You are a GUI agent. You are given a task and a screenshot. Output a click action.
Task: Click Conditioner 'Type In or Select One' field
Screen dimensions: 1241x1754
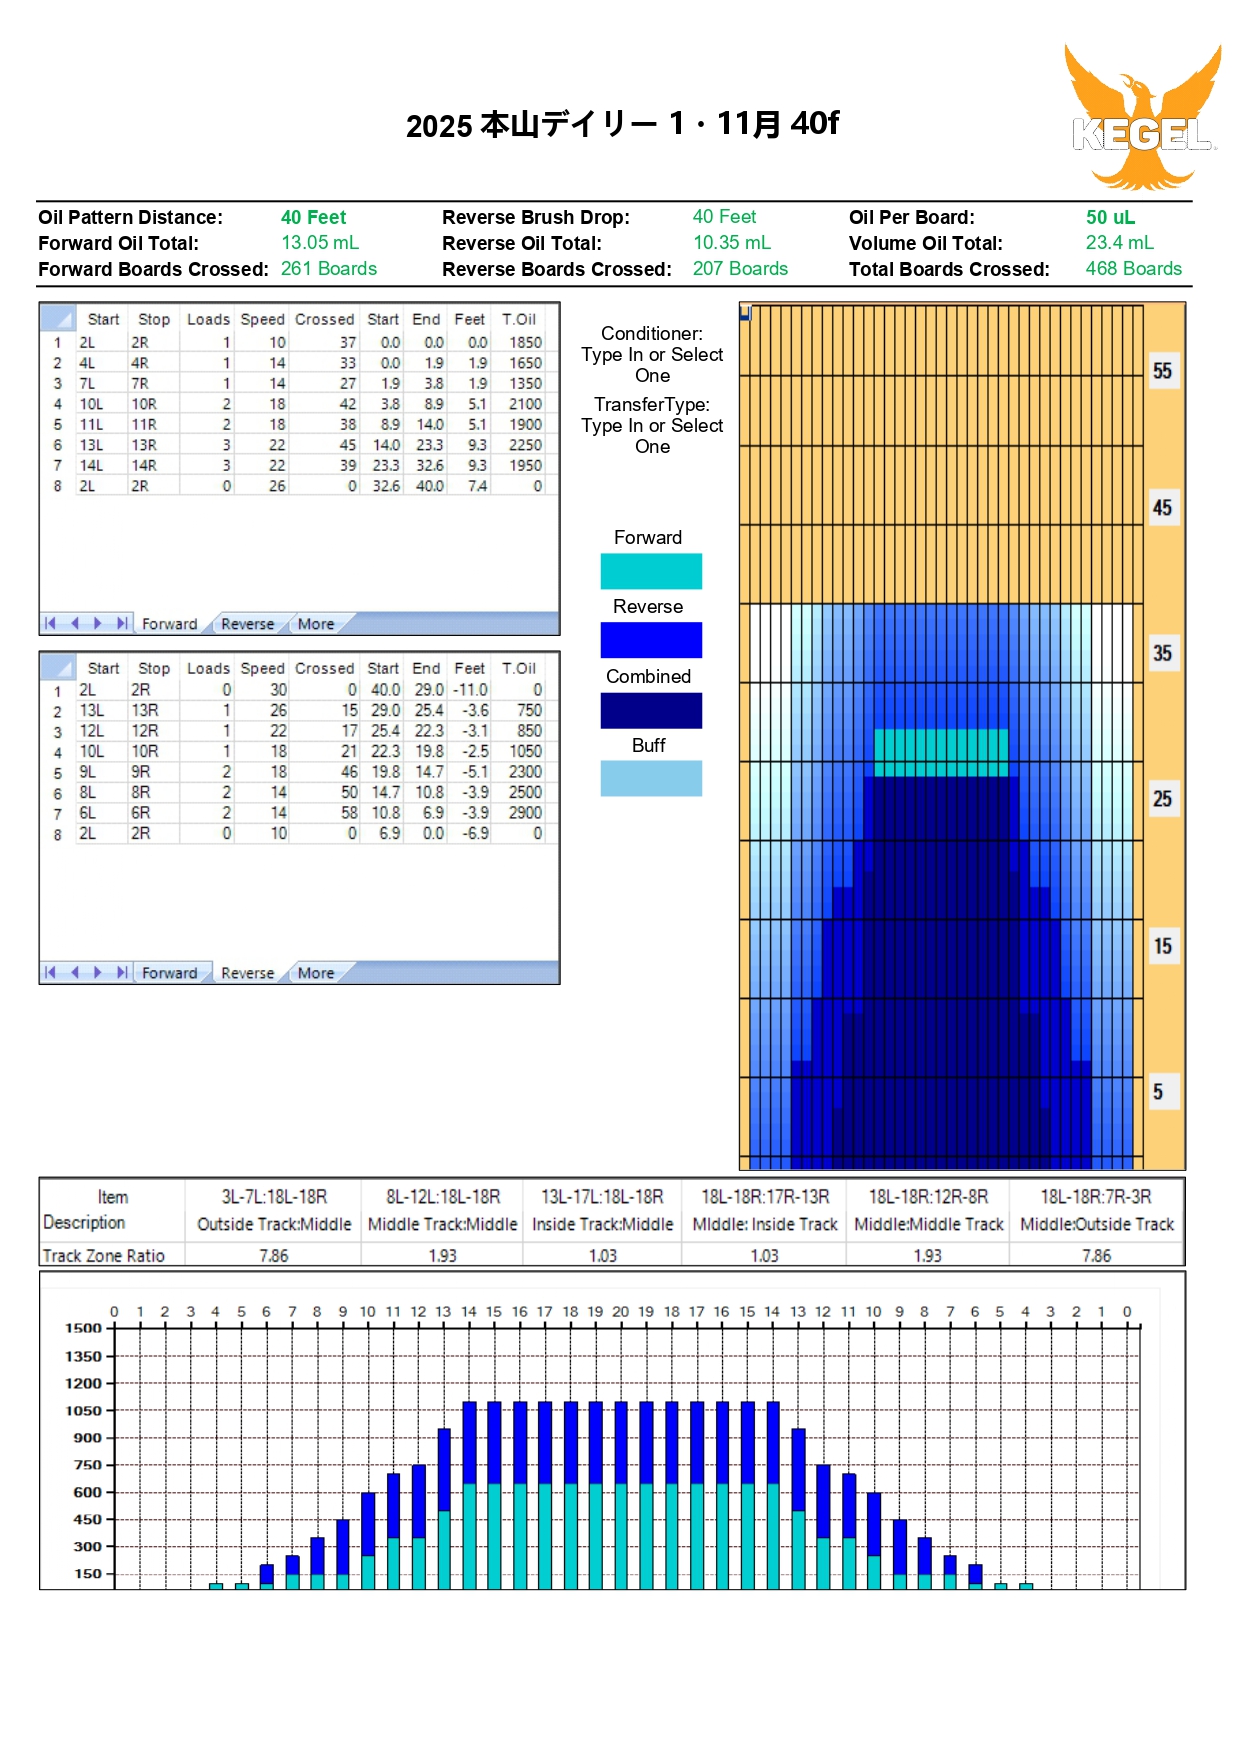click(x=652, y=365)
